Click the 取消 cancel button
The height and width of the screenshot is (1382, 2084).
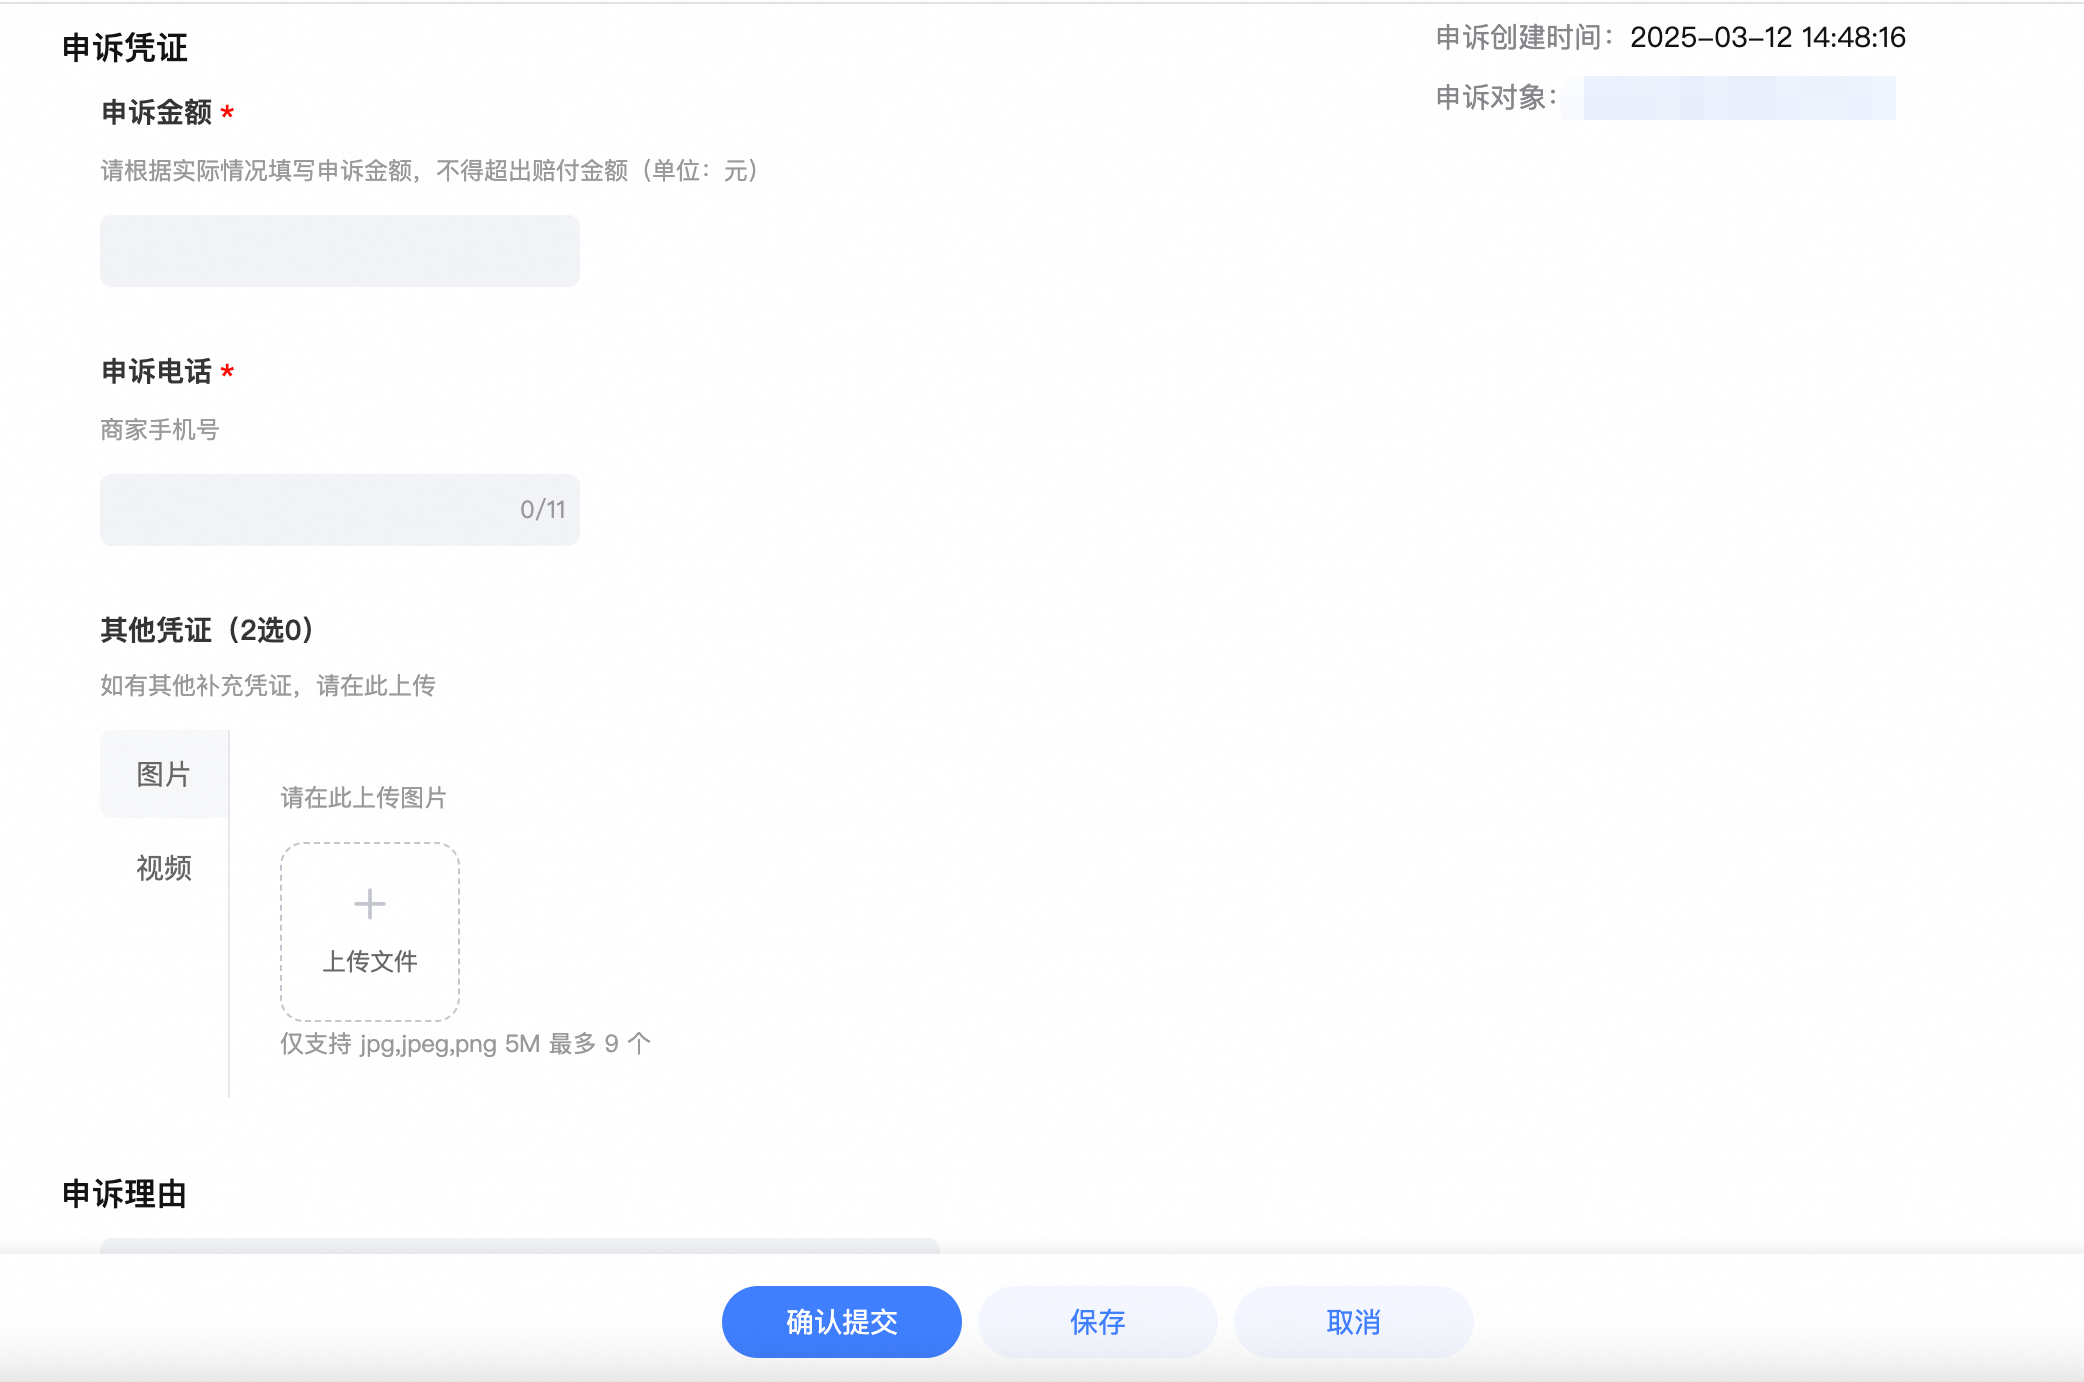pyautogui.click(x=1353, y=1321)
